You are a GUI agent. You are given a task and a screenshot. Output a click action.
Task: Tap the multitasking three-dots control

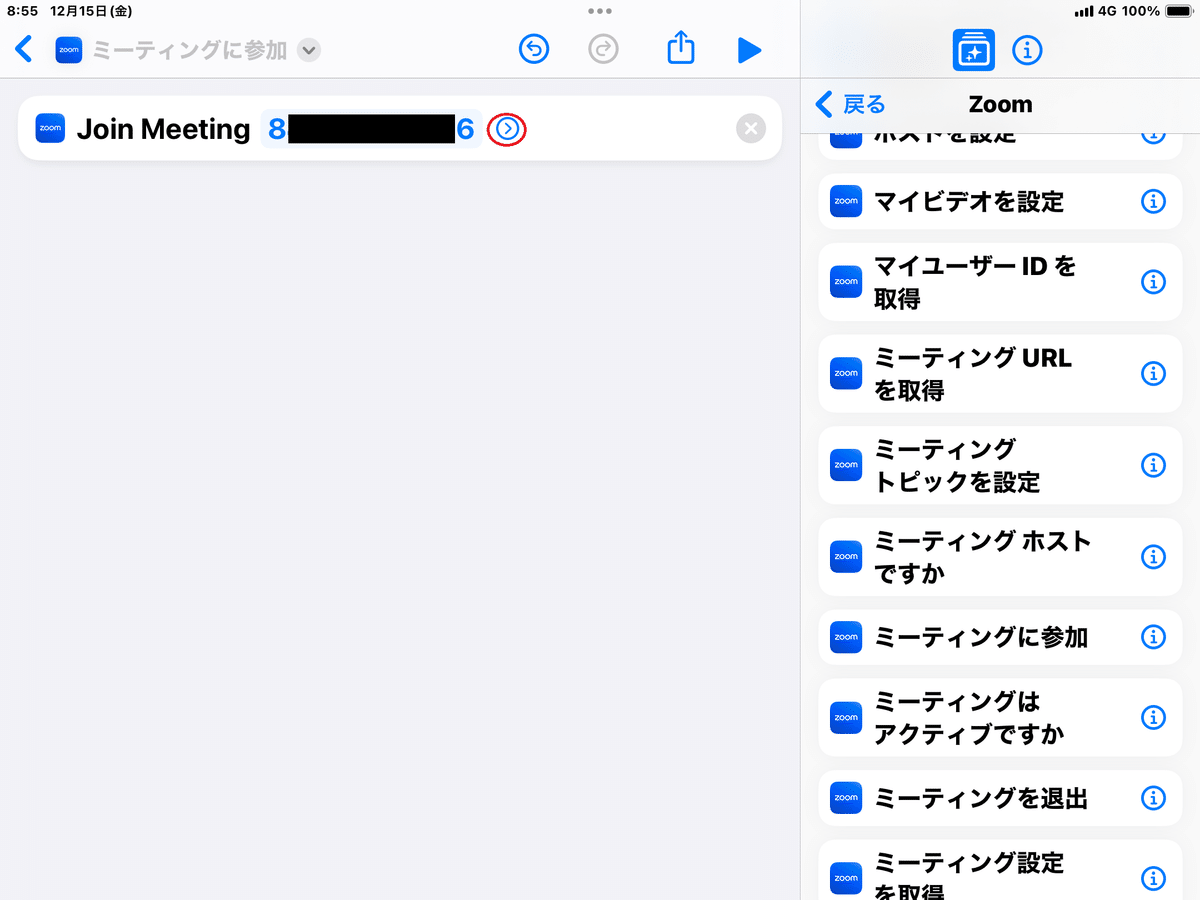(600, 11)
